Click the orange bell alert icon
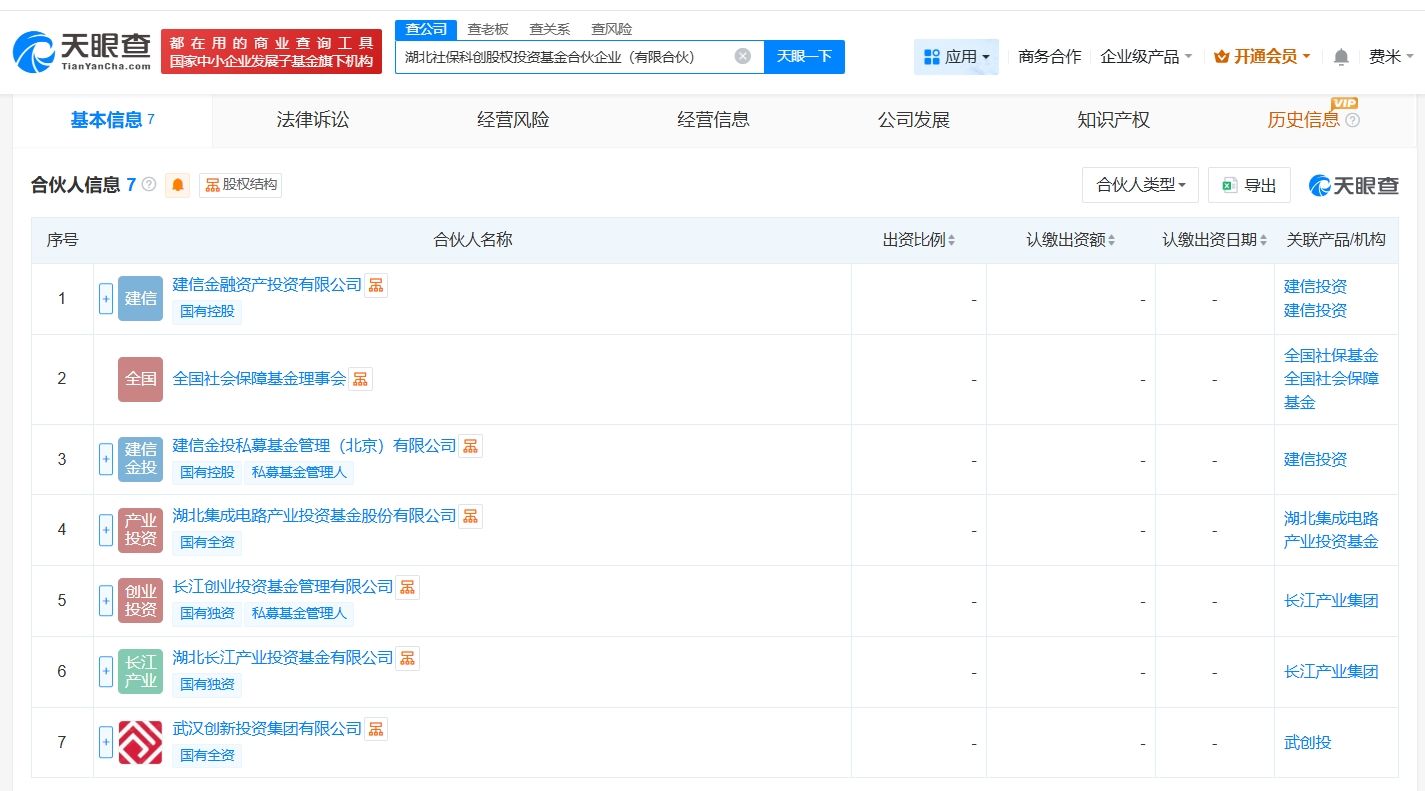Image resolution: width=1425 pixels, height=791 pixels. click(177, 185)
